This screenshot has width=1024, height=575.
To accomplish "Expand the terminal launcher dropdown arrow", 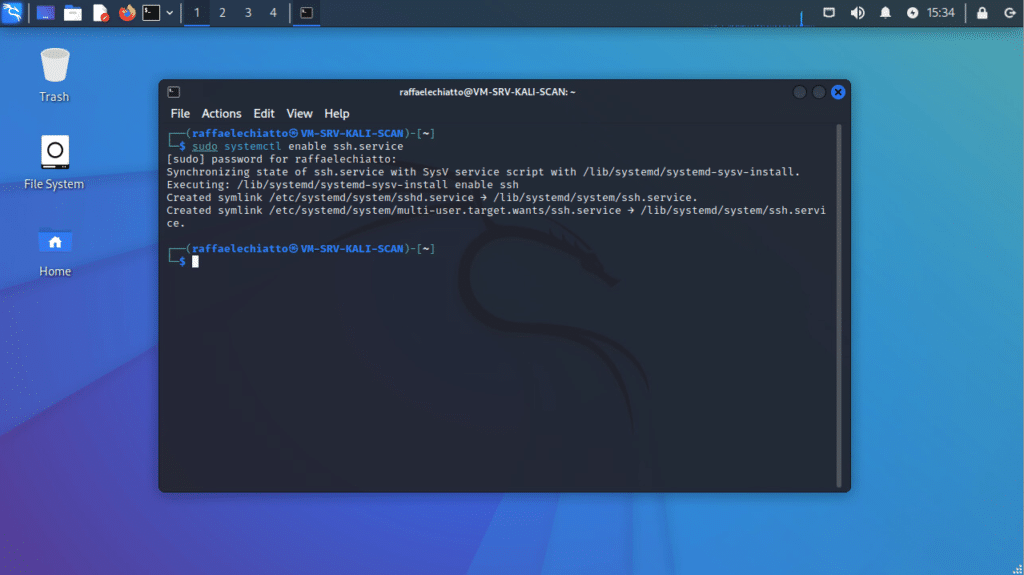I will 170,12.
